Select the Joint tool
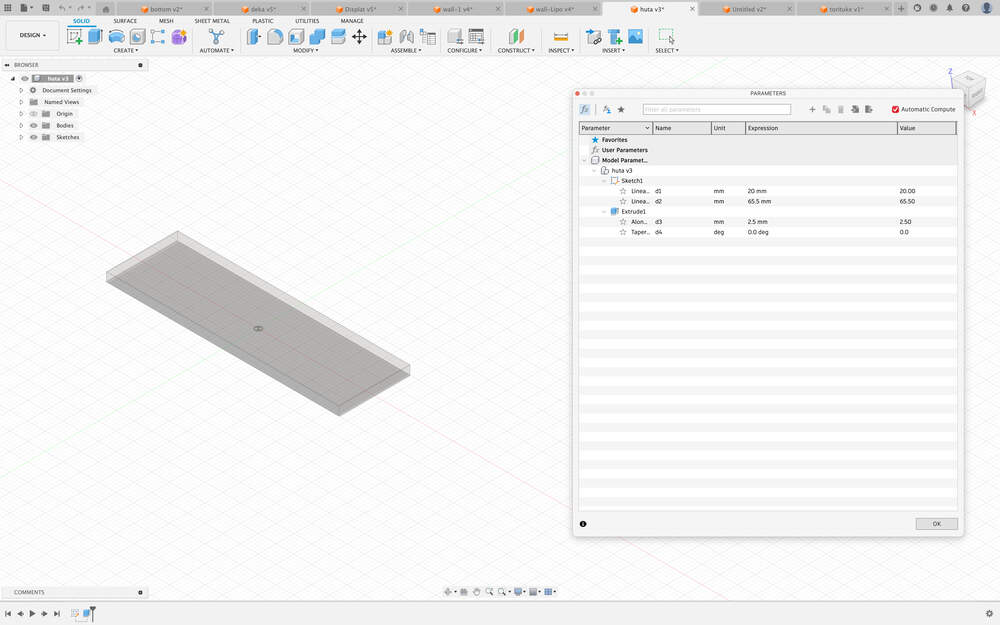Viewport: 1000px width, 625px height. (406, 36)
